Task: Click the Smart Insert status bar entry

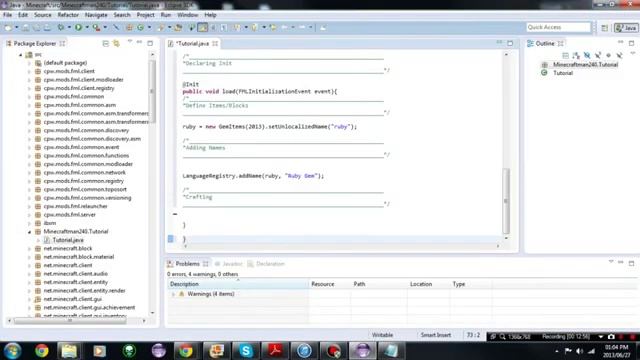Action: click(436, 335)
